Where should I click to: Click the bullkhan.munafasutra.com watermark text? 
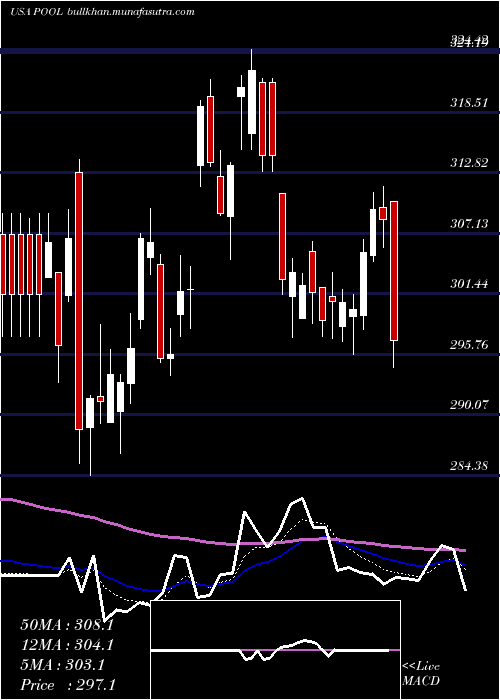click(131, 12)
